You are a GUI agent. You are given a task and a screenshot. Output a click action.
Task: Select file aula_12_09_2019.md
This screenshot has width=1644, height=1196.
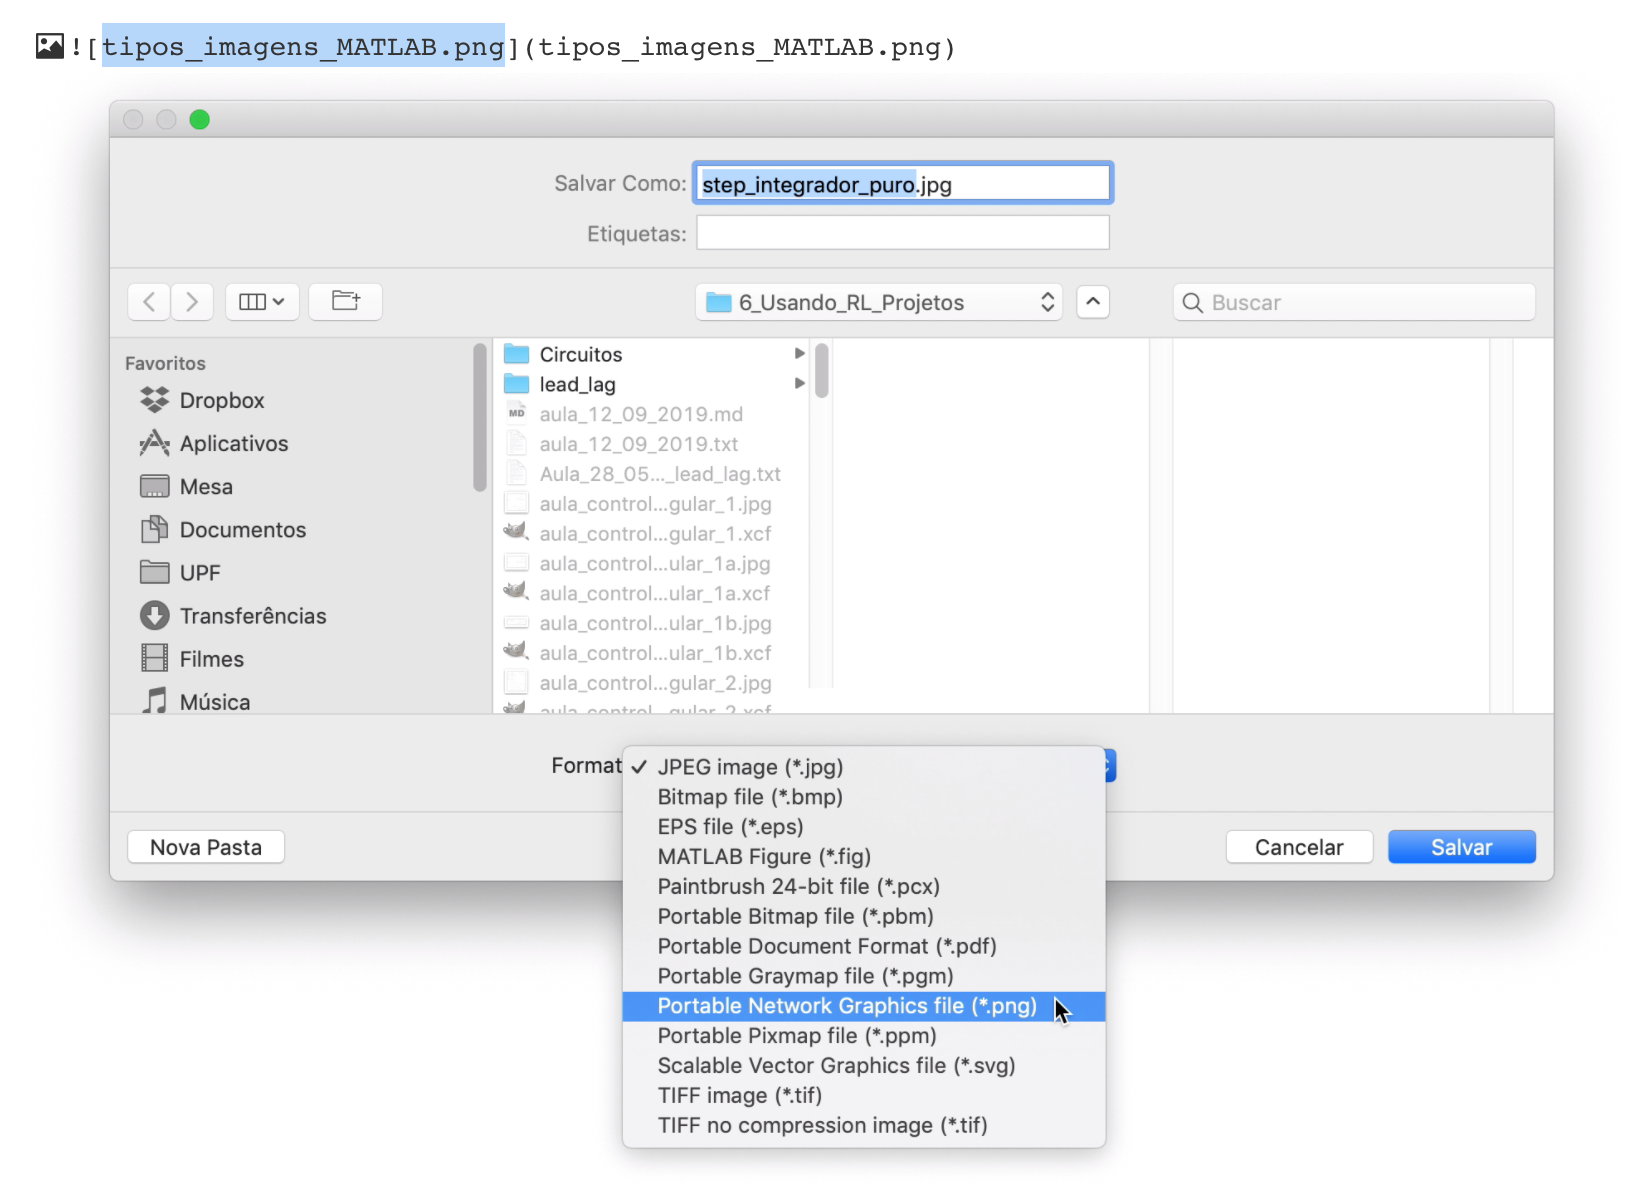tap(641, 414)
